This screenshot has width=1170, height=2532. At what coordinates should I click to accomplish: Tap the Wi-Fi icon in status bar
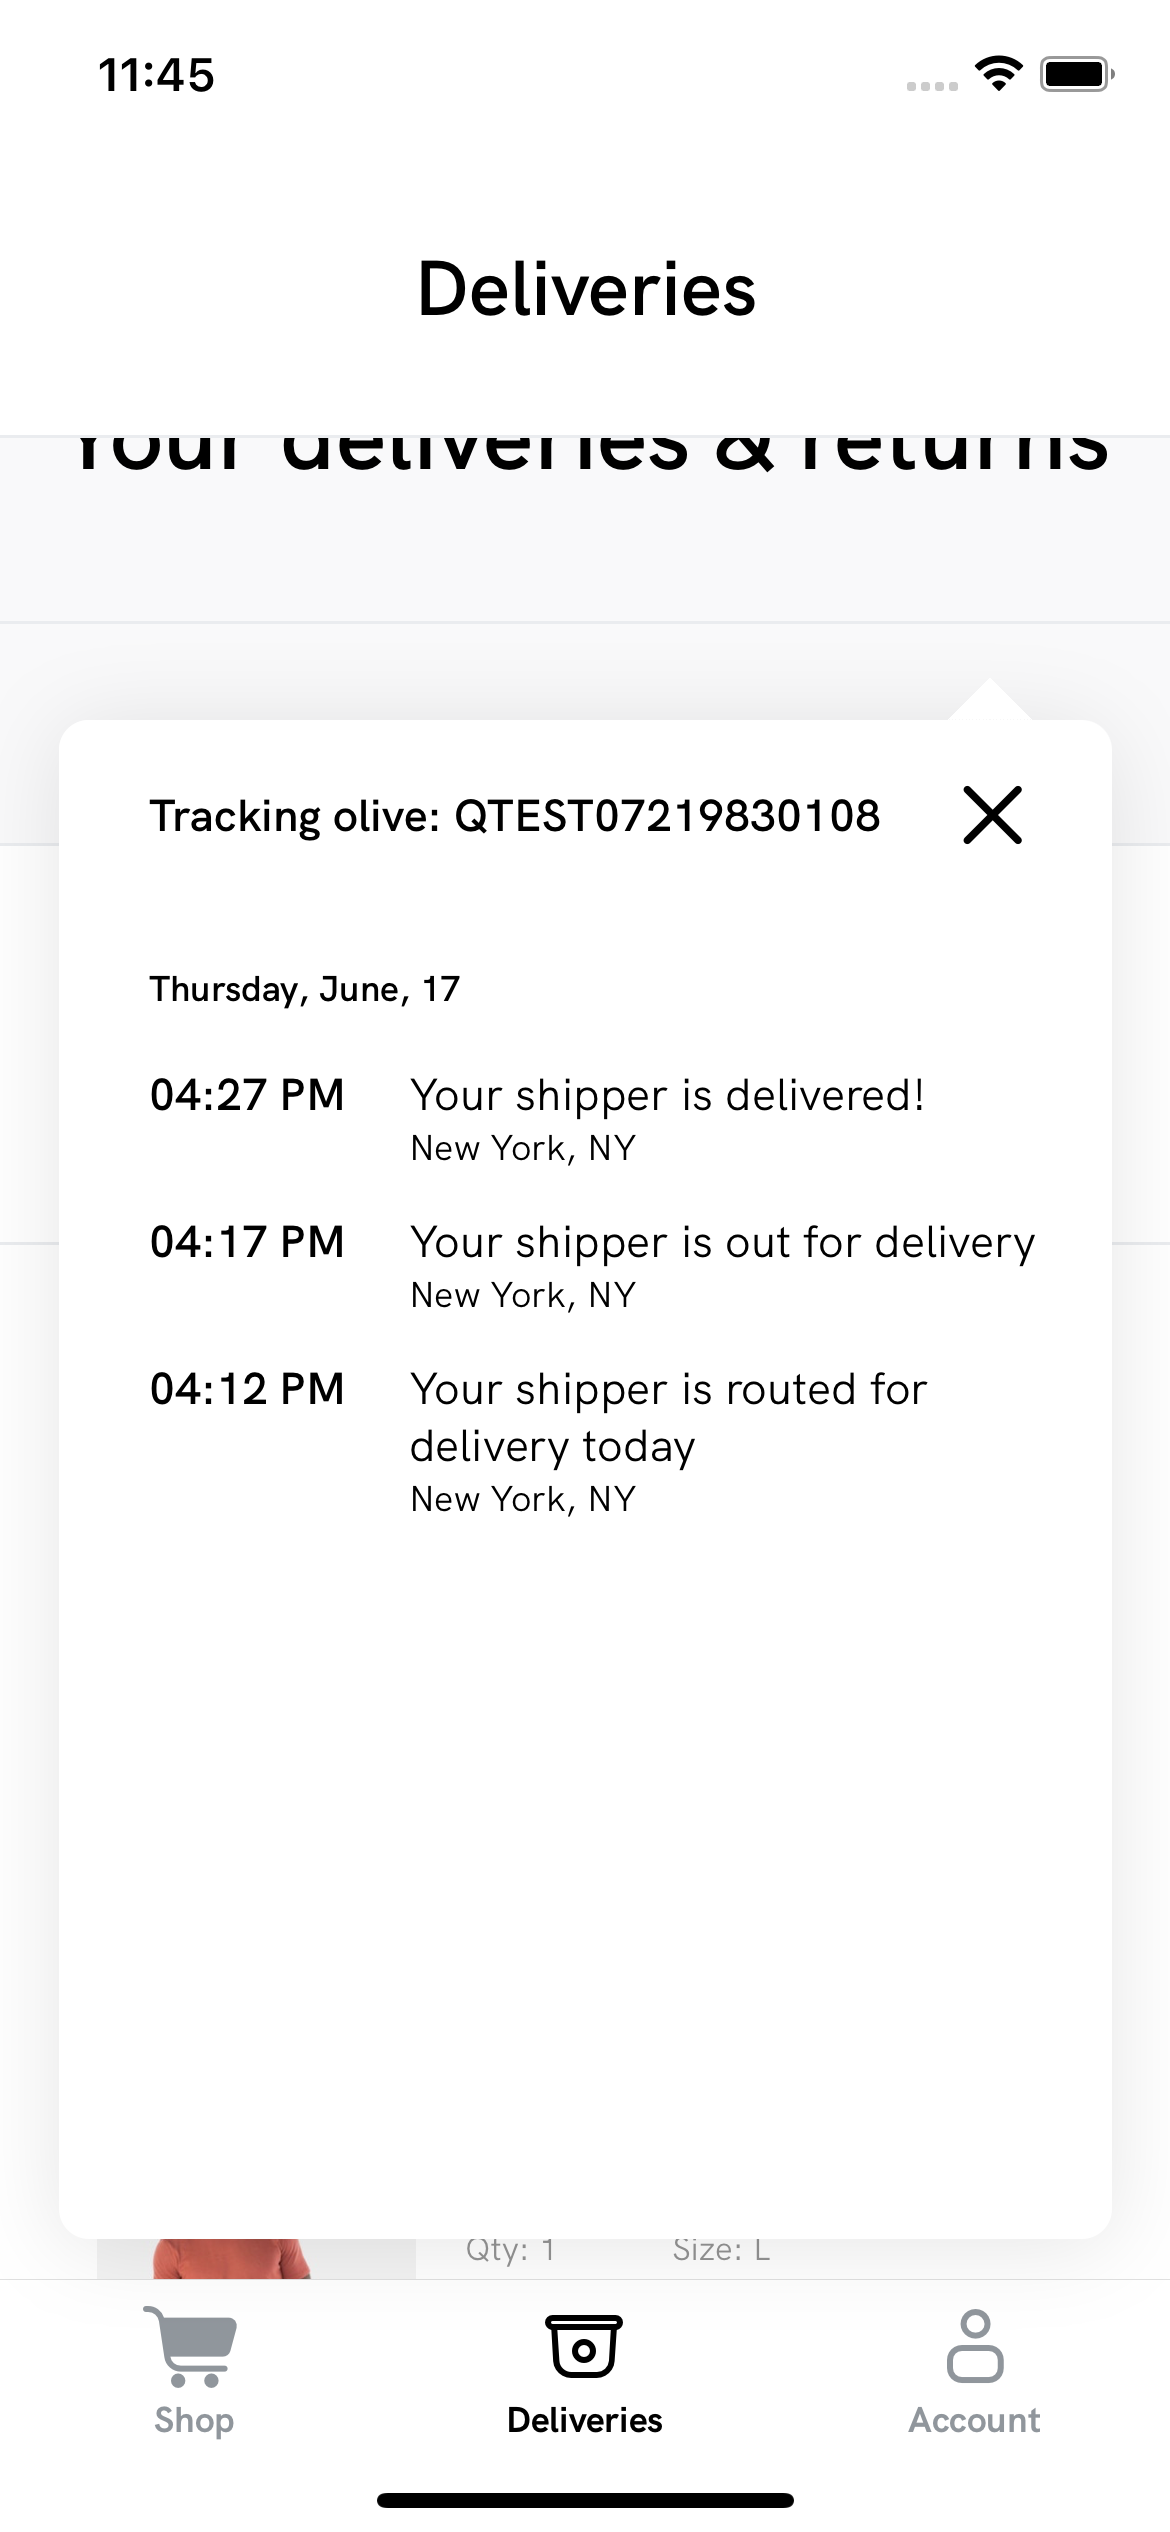tap(998, 74)
